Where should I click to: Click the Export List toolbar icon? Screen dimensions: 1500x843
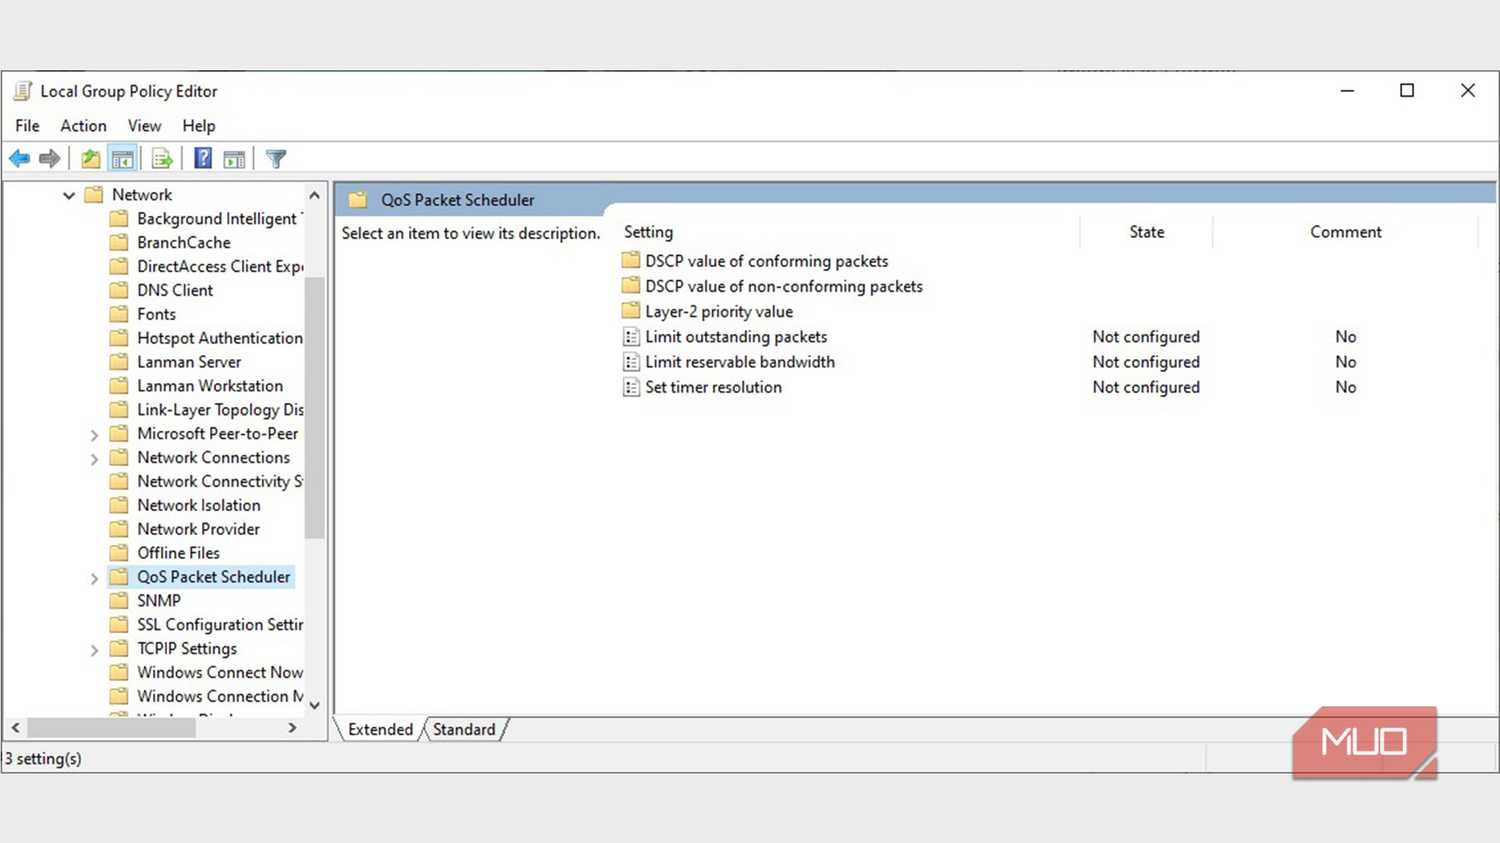pyautogui.click(x=162, y=159)
